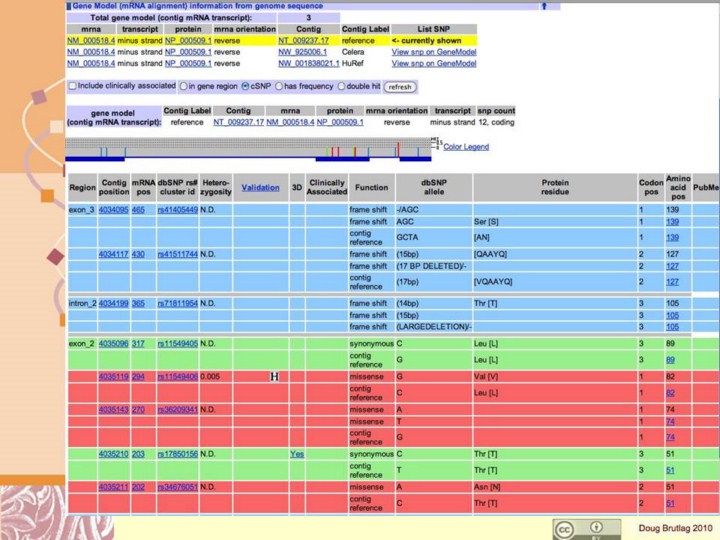Image resolution: width=720 pixels, height=540 pixels.
Task: Click the Yes clinically associated link
Action: 297,453
